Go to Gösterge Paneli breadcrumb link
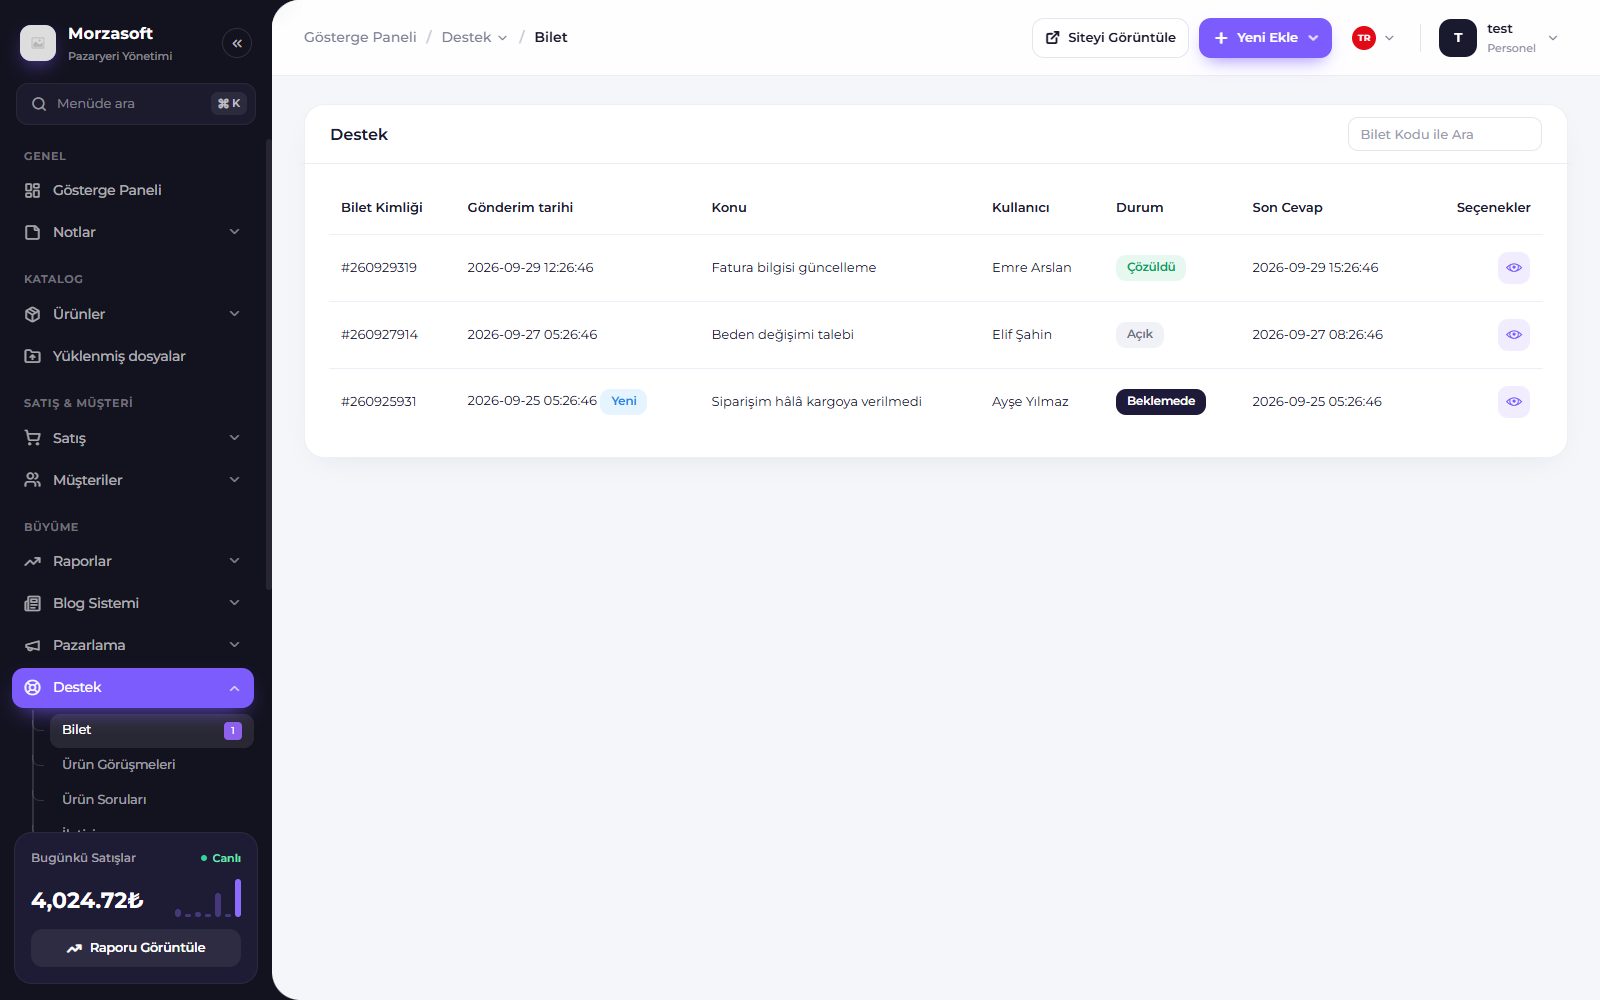 (x=360, y=38)
